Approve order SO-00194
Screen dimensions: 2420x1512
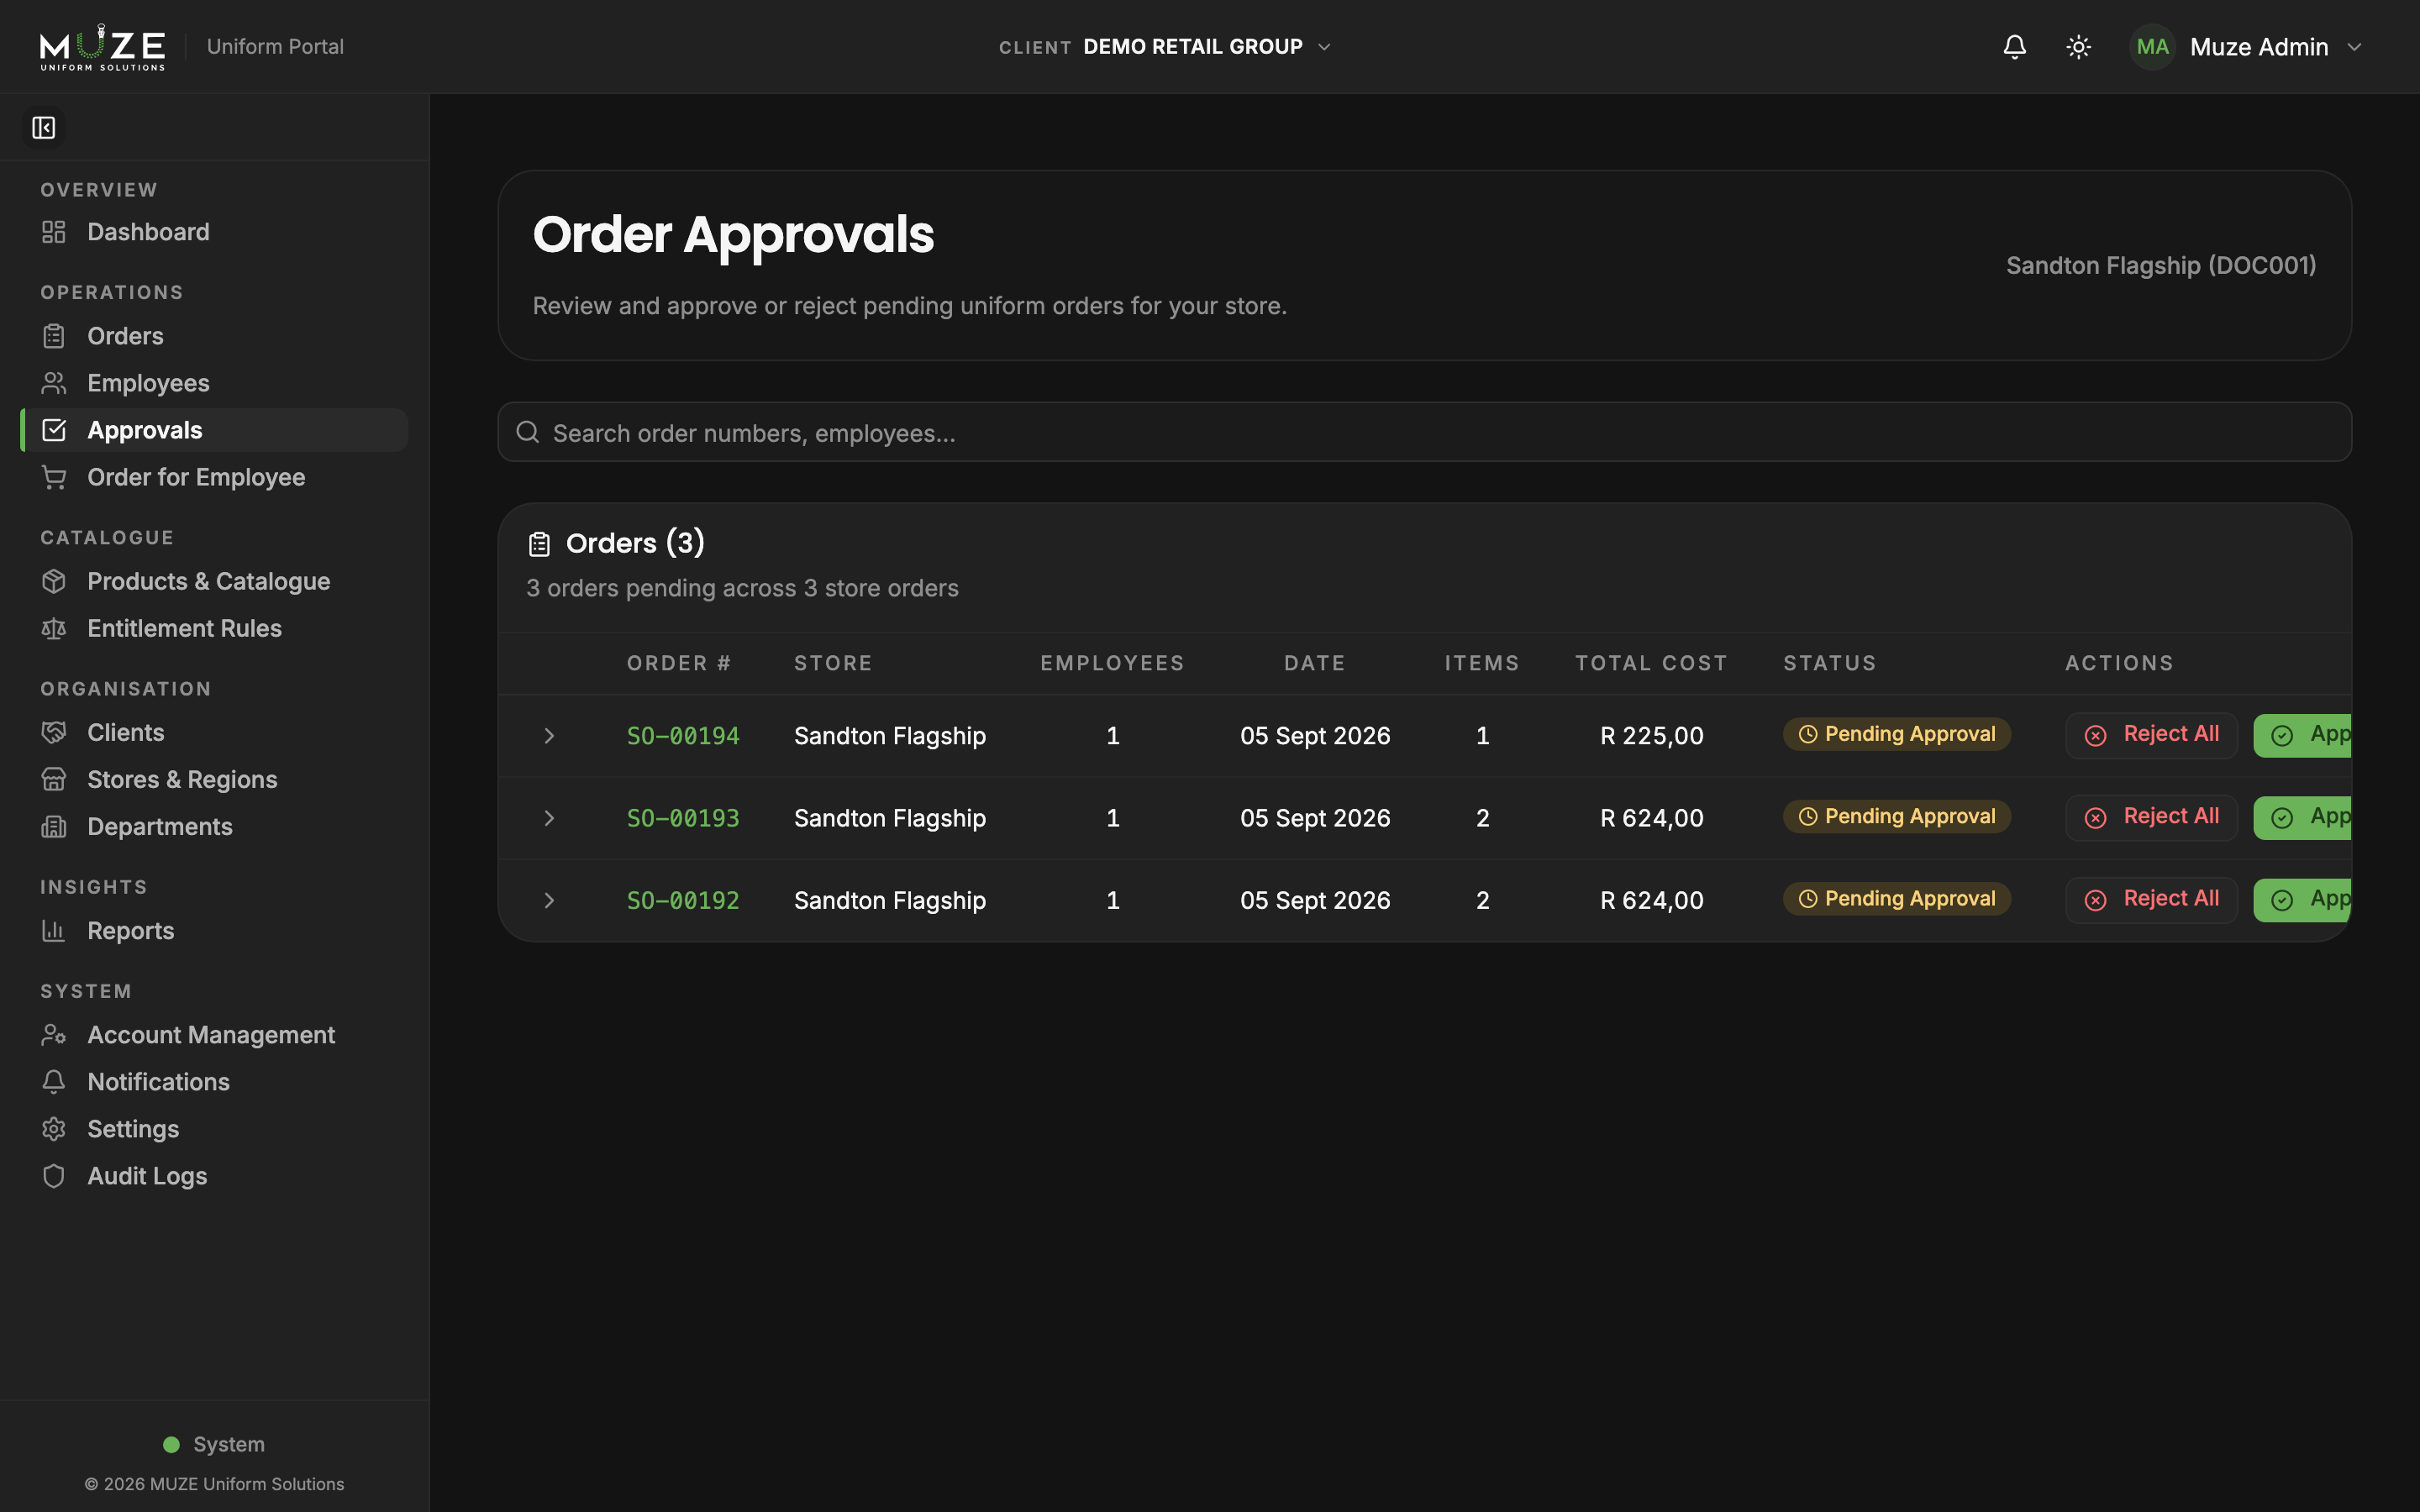click(x=2303, y=735)
